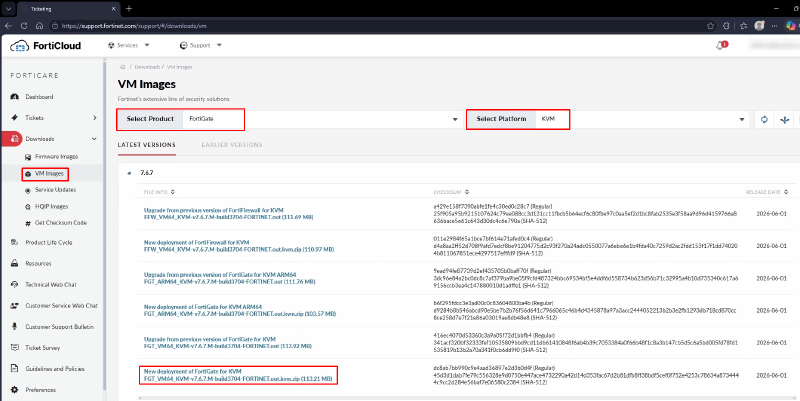Open browser extensions icon
Viewport: 800px width, 401px height.
click(x=727, y=26)
